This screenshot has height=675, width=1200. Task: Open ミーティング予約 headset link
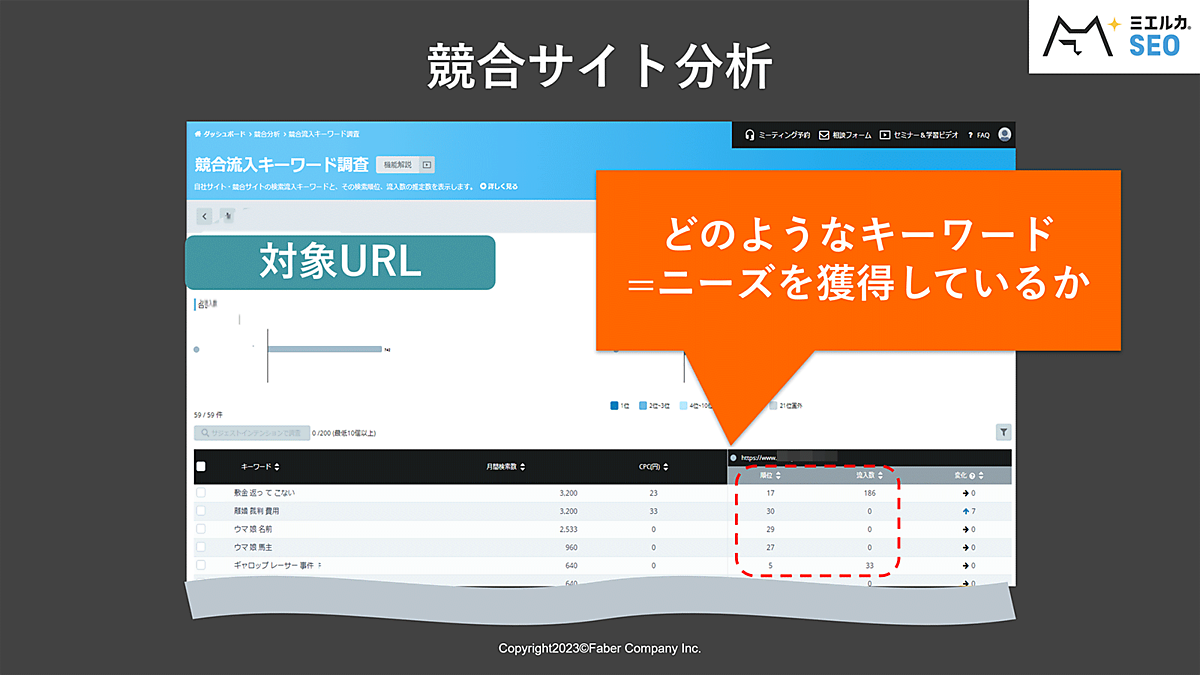777,135
